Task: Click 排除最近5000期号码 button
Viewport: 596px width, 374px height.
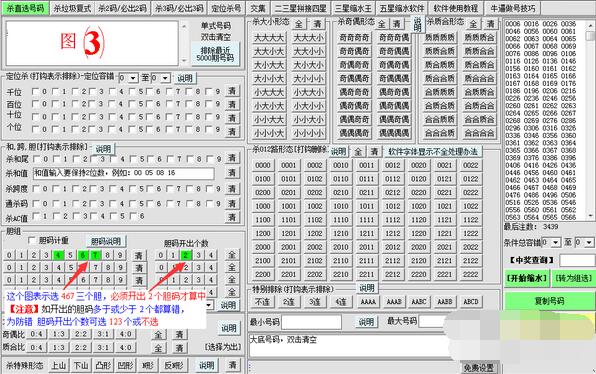Action: coord(215,54)
